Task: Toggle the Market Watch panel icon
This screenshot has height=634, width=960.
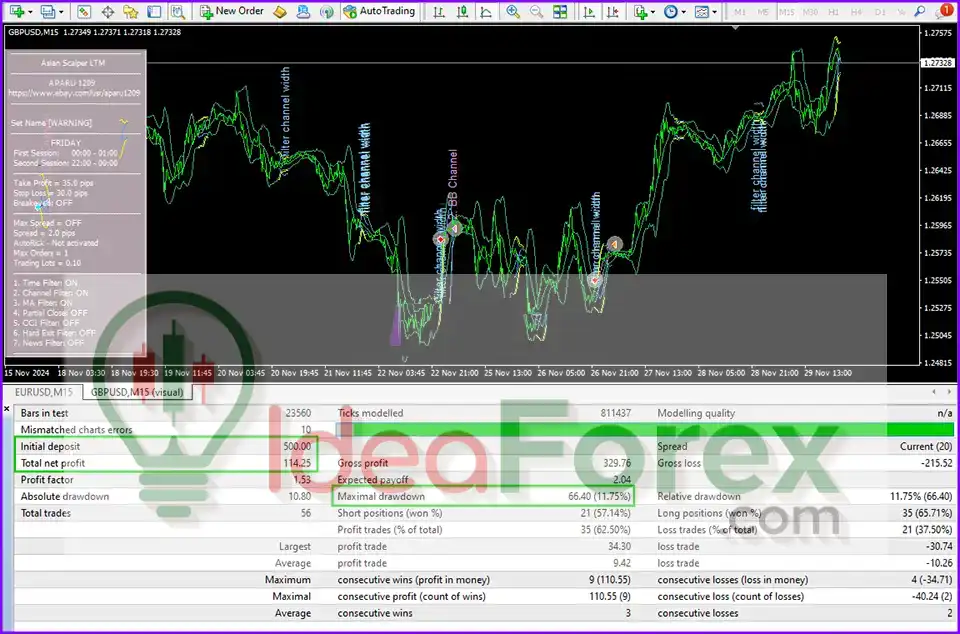Action: (x=84, y=11)
